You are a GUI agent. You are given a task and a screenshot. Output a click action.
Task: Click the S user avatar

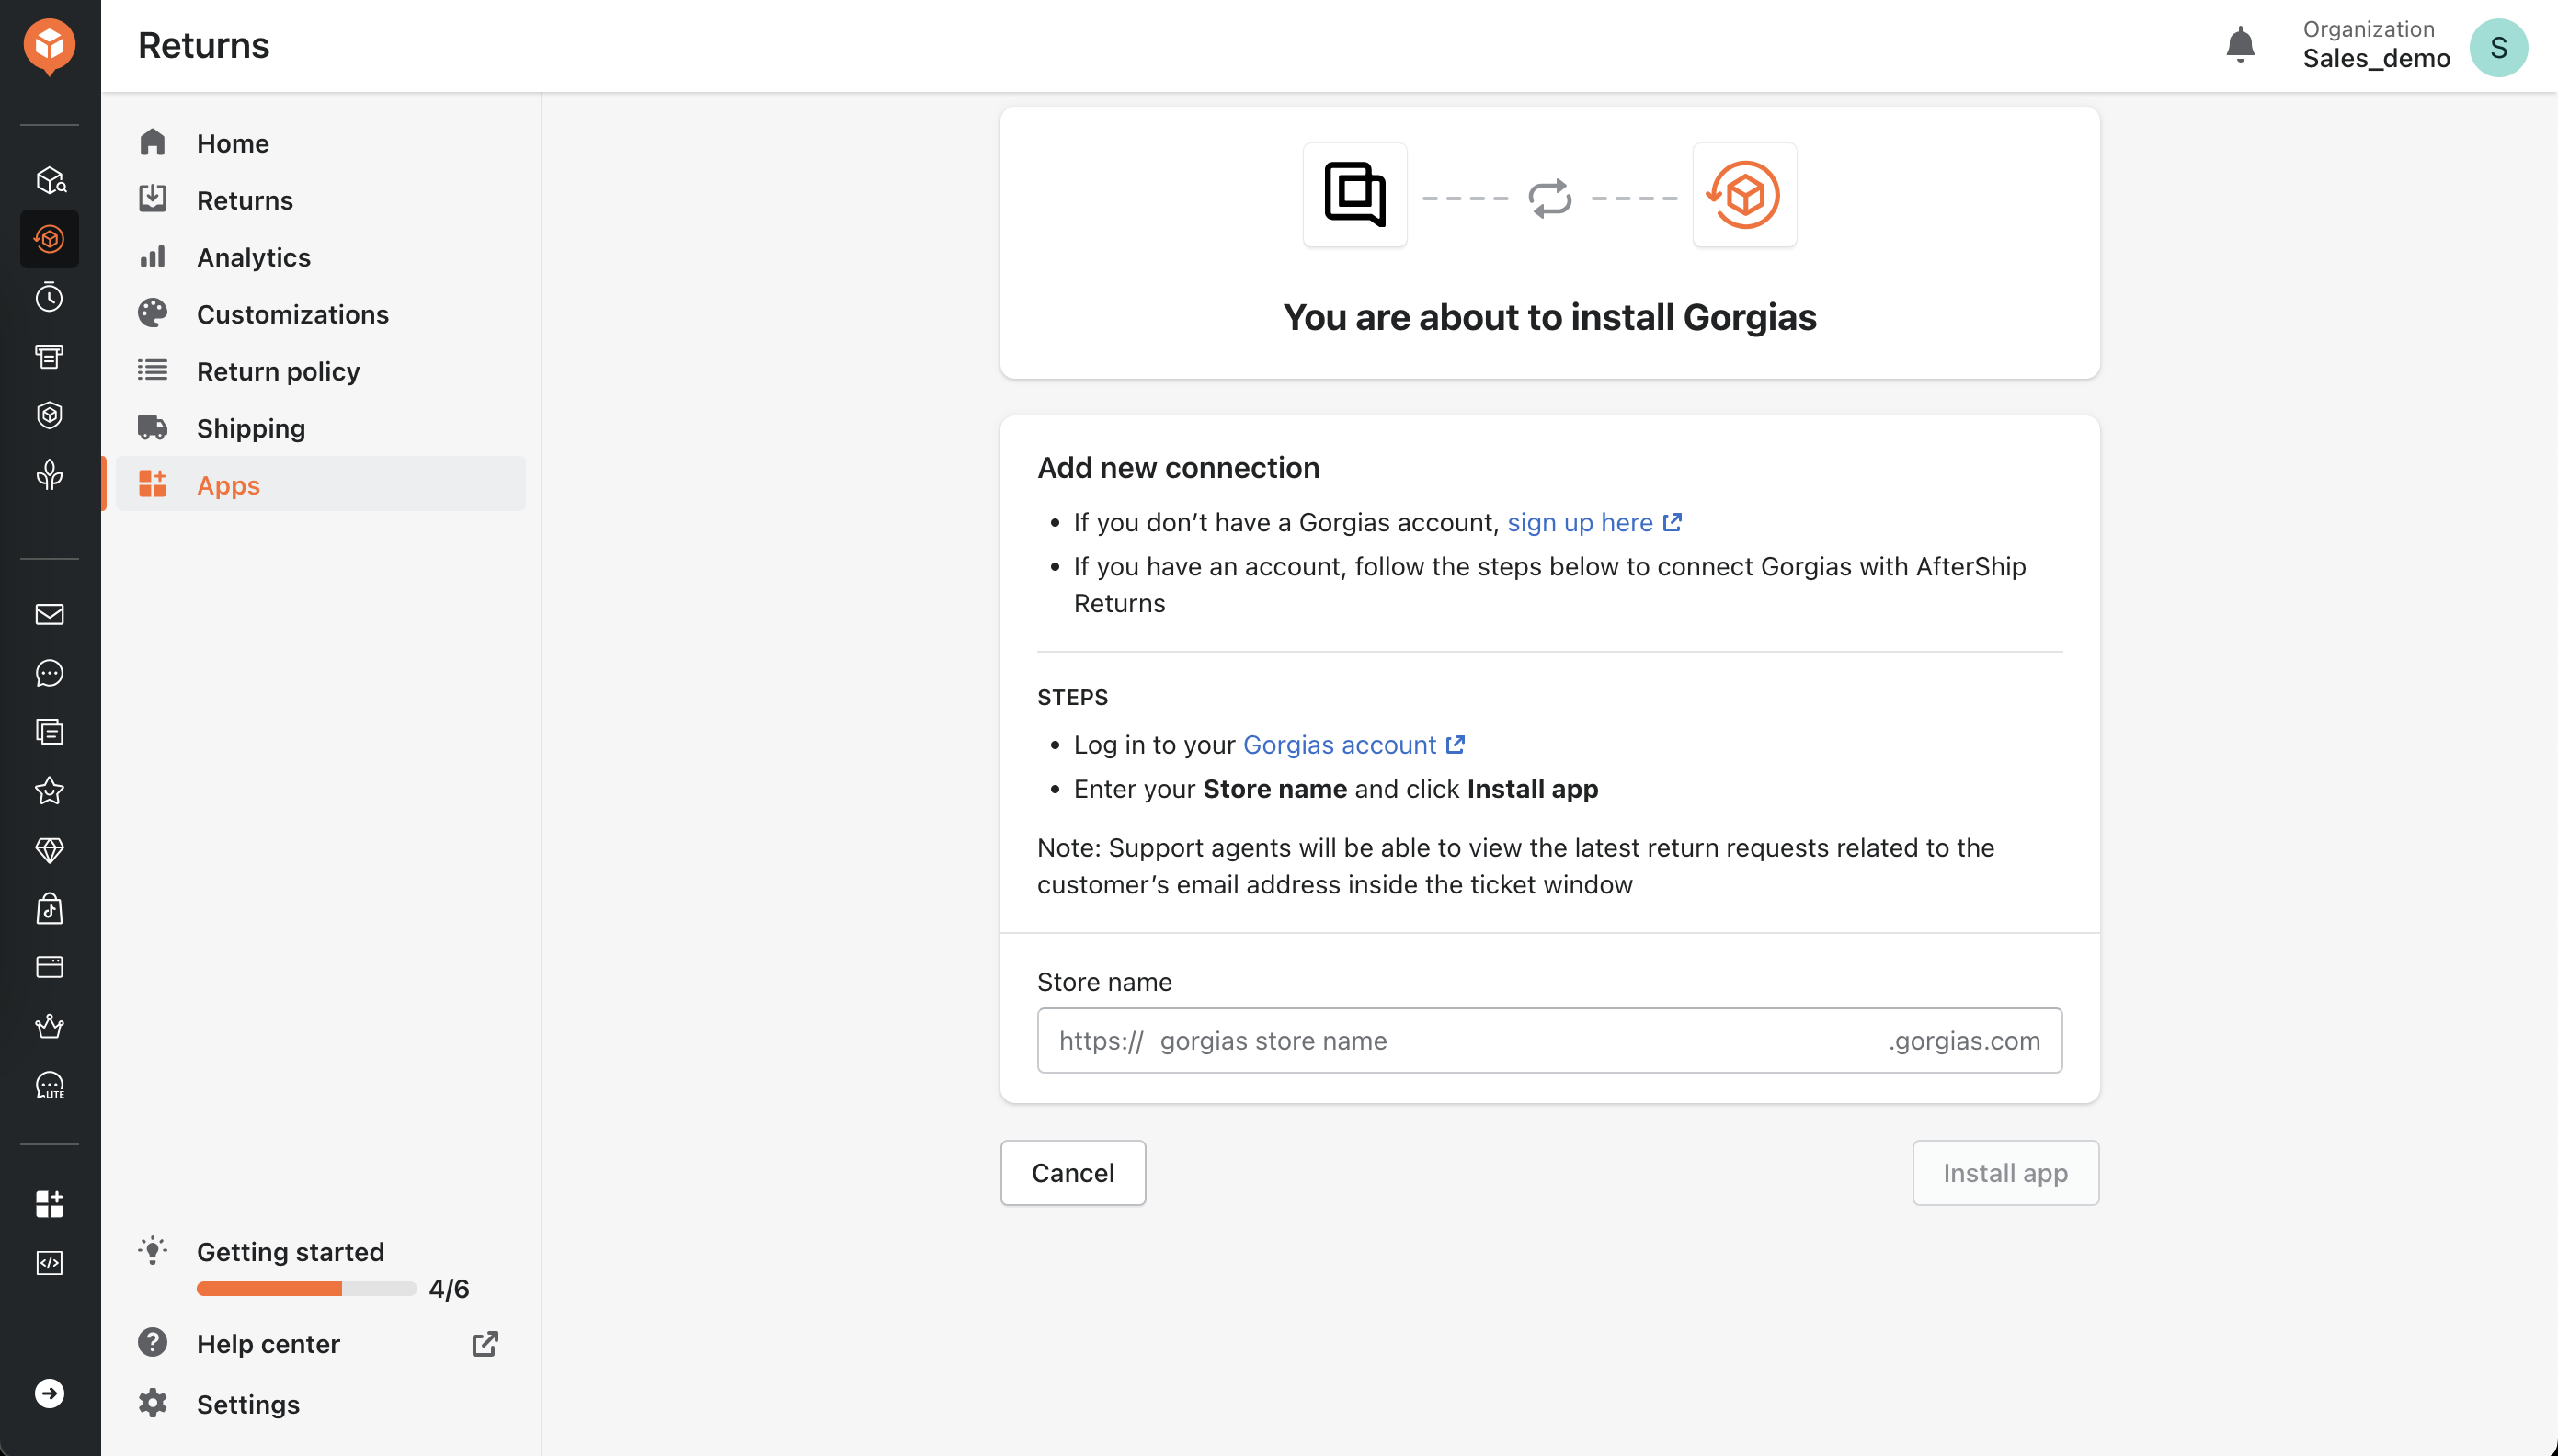point(2498,47)
